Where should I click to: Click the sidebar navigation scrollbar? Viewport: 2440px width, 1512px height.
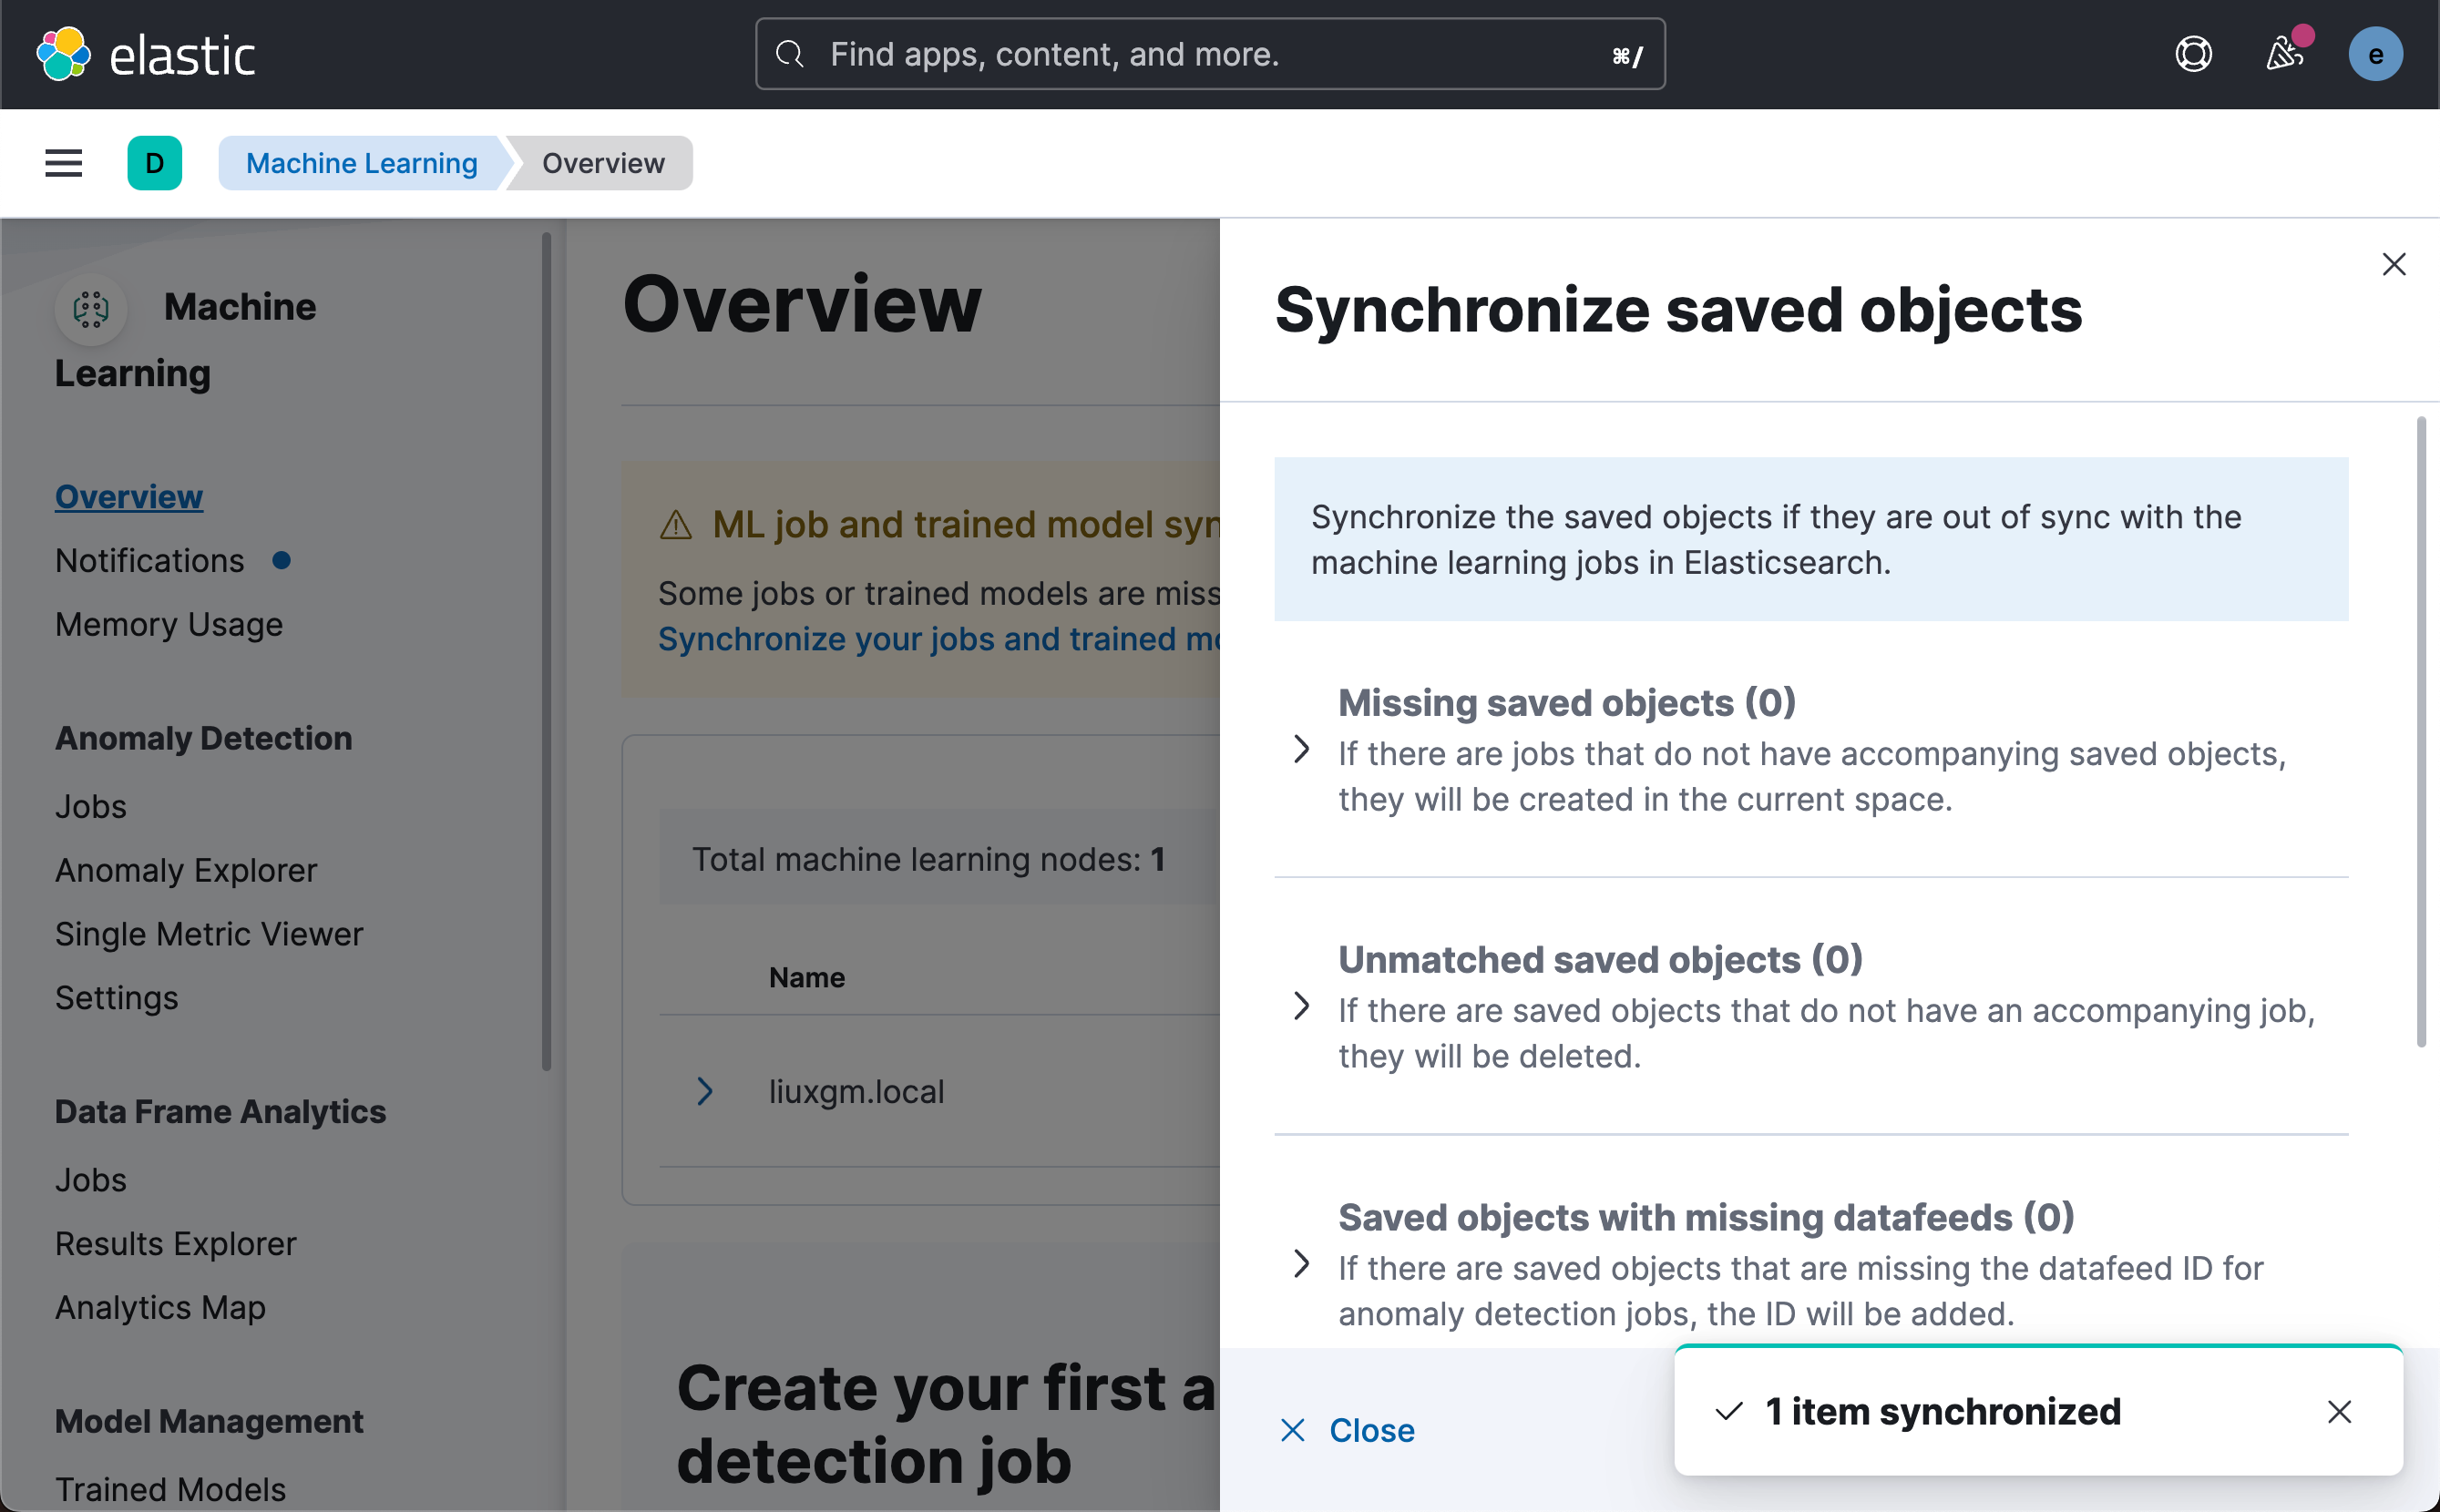pos(547,651)
